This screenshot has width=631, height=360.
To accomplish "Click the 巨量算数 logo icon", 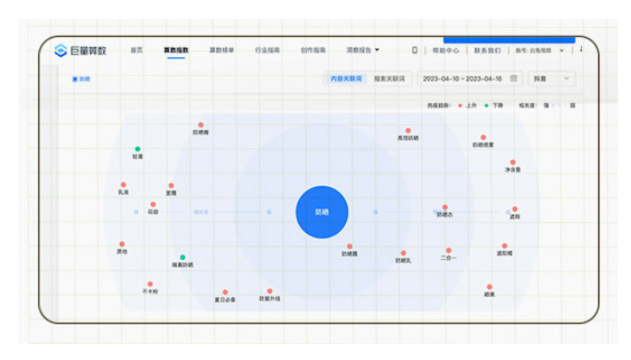I will pyautogui.click(x=60, y=50).
